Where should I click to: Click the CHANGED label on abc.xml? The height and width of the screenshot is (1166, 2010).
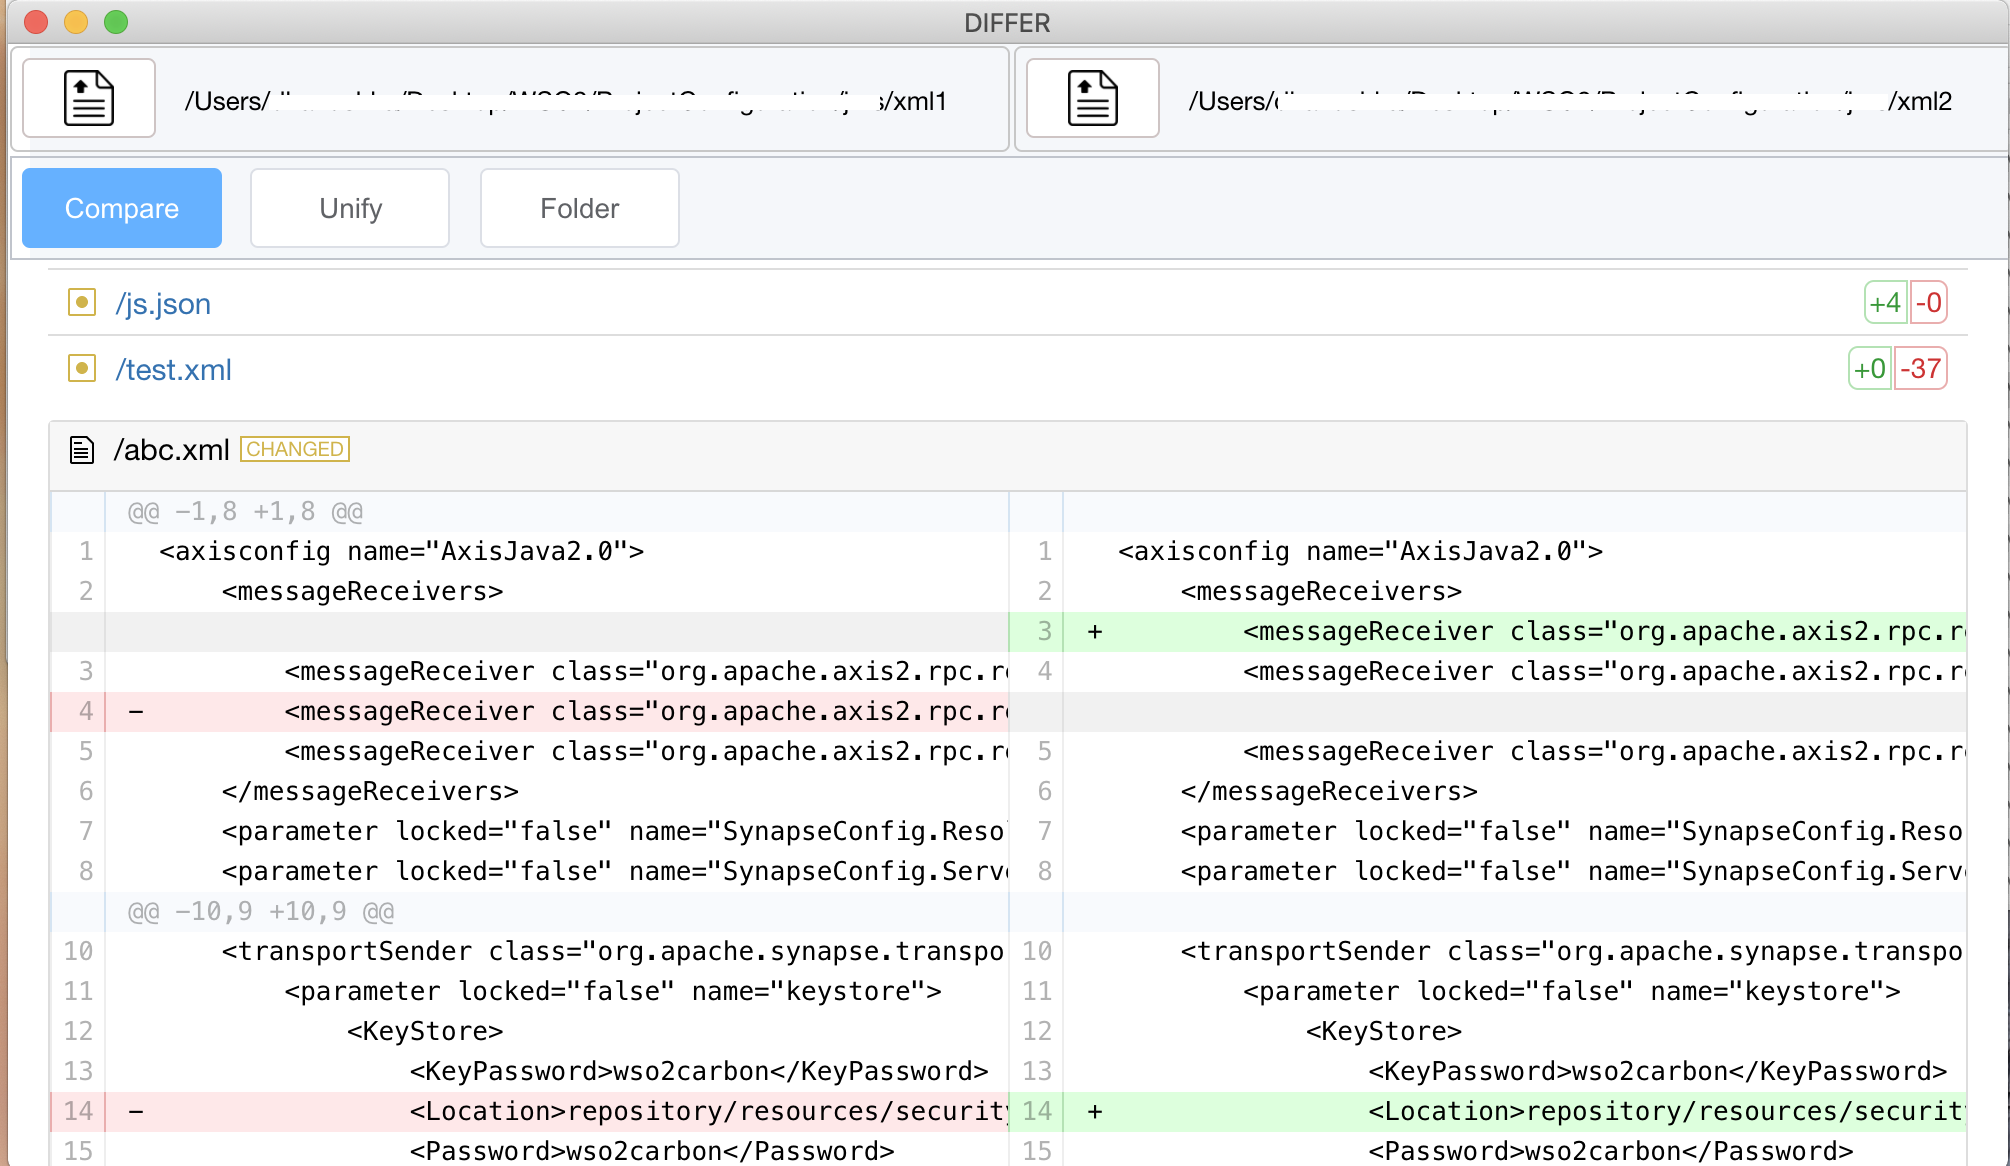pyautogui.click(x=295, y=449)
